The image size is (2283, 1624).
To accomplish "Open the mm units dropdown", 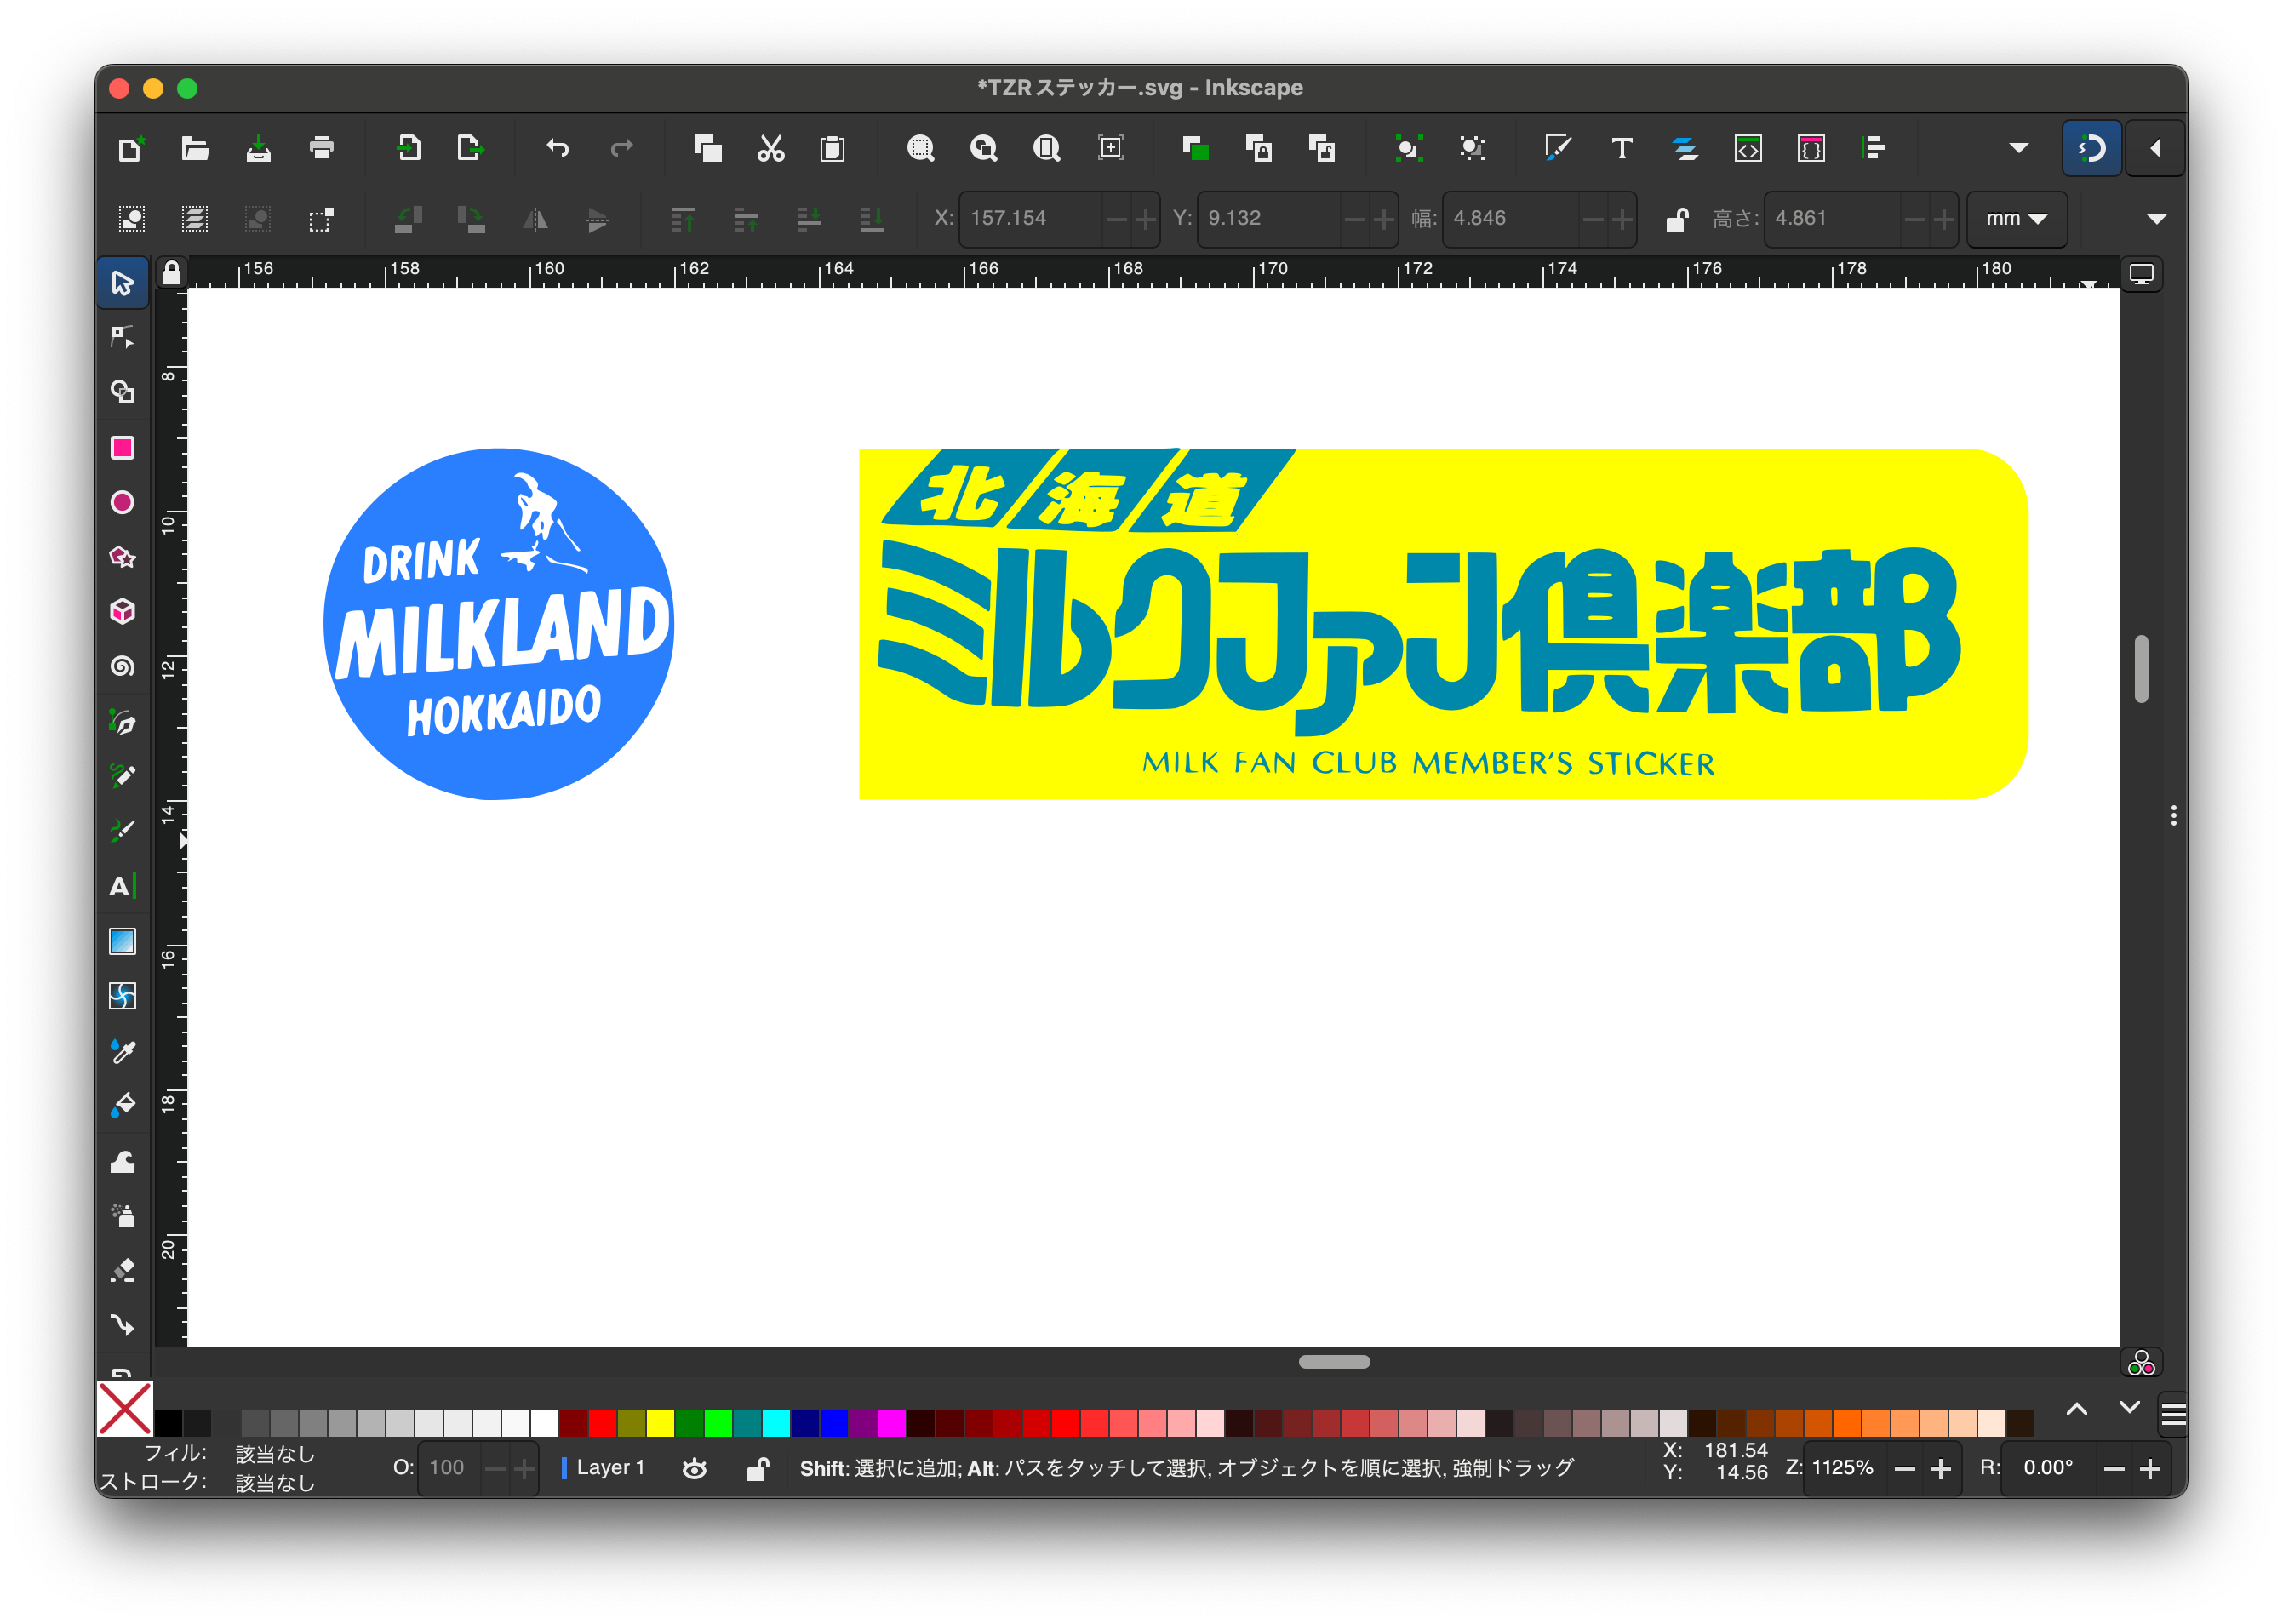I will tap(2016, 218).
